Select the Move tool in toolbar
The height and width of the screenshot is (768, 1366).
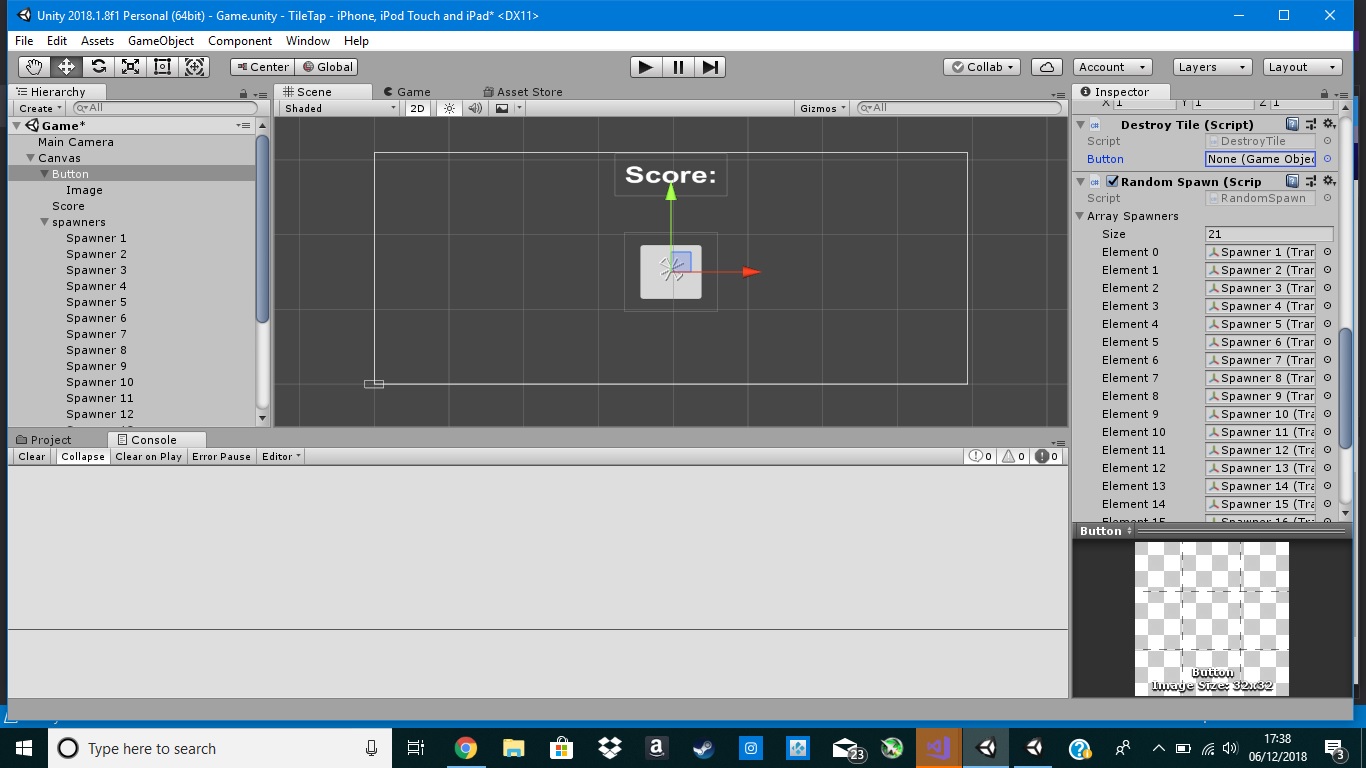66,67
